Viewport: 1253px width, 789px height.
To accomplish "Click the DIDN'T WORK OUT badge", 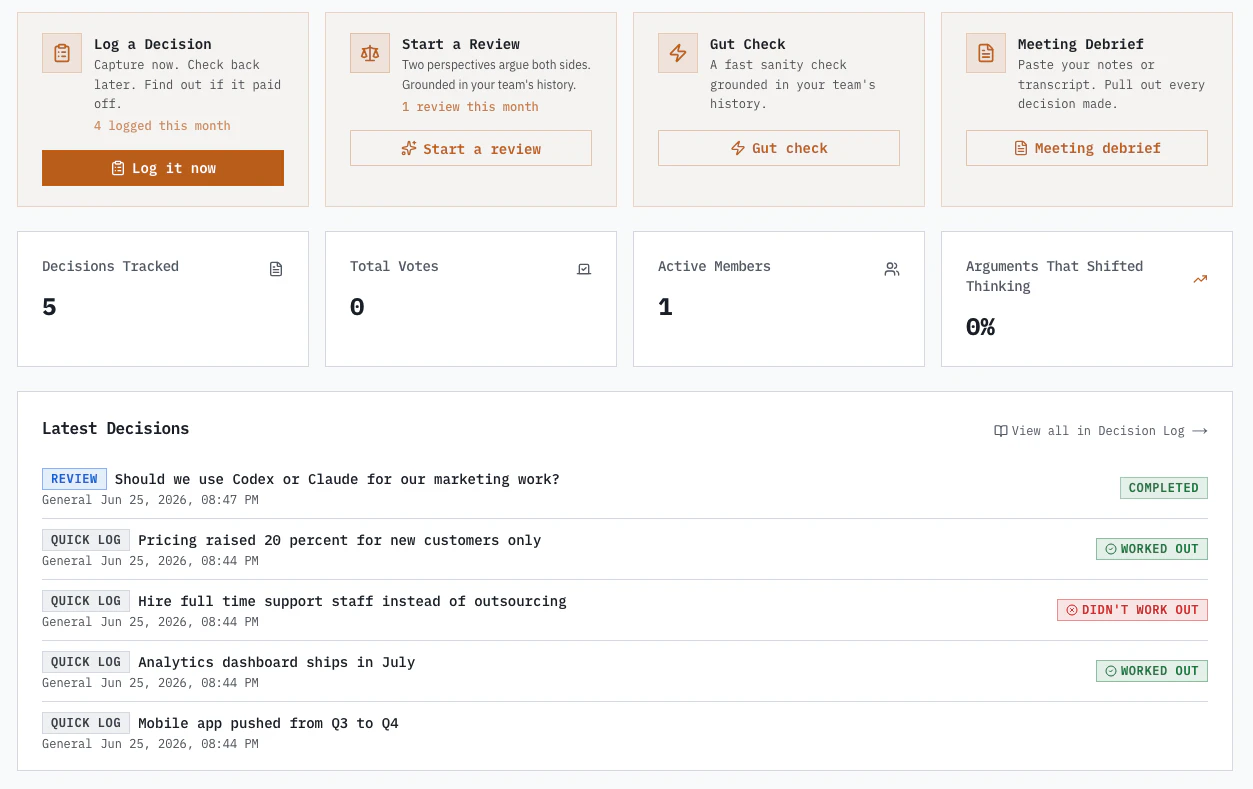I will point(1132,610).
